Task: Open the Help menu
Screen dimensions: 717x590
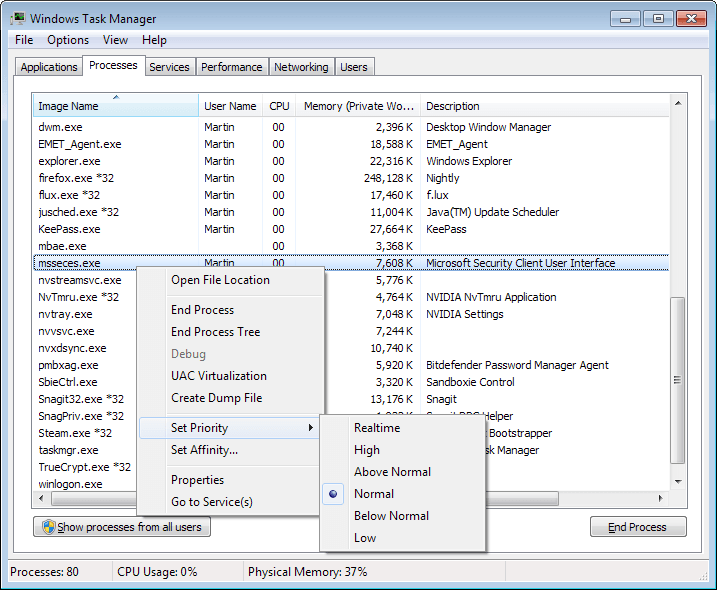Action: pos(154,40)
